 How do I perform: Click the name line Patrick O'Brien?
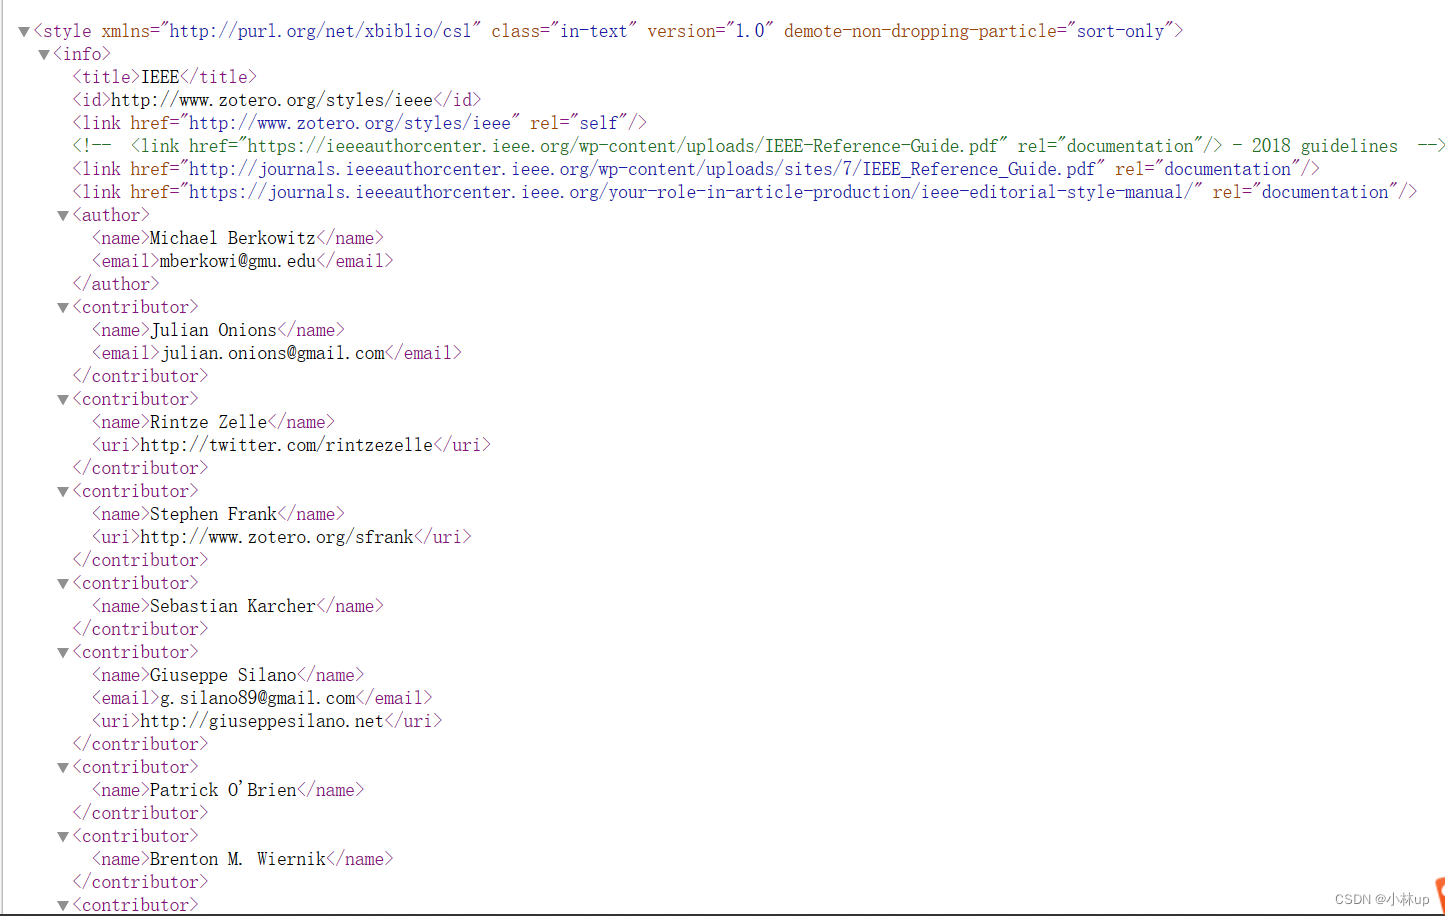coord(229,790)
